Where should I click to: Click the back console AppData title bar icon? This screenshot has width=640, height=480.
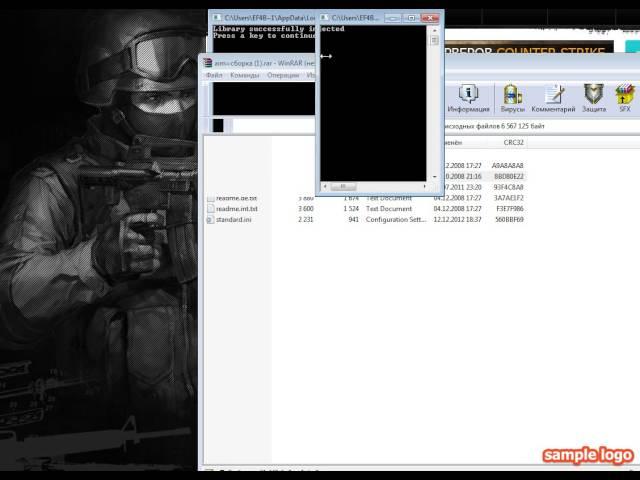pos(217,18)
